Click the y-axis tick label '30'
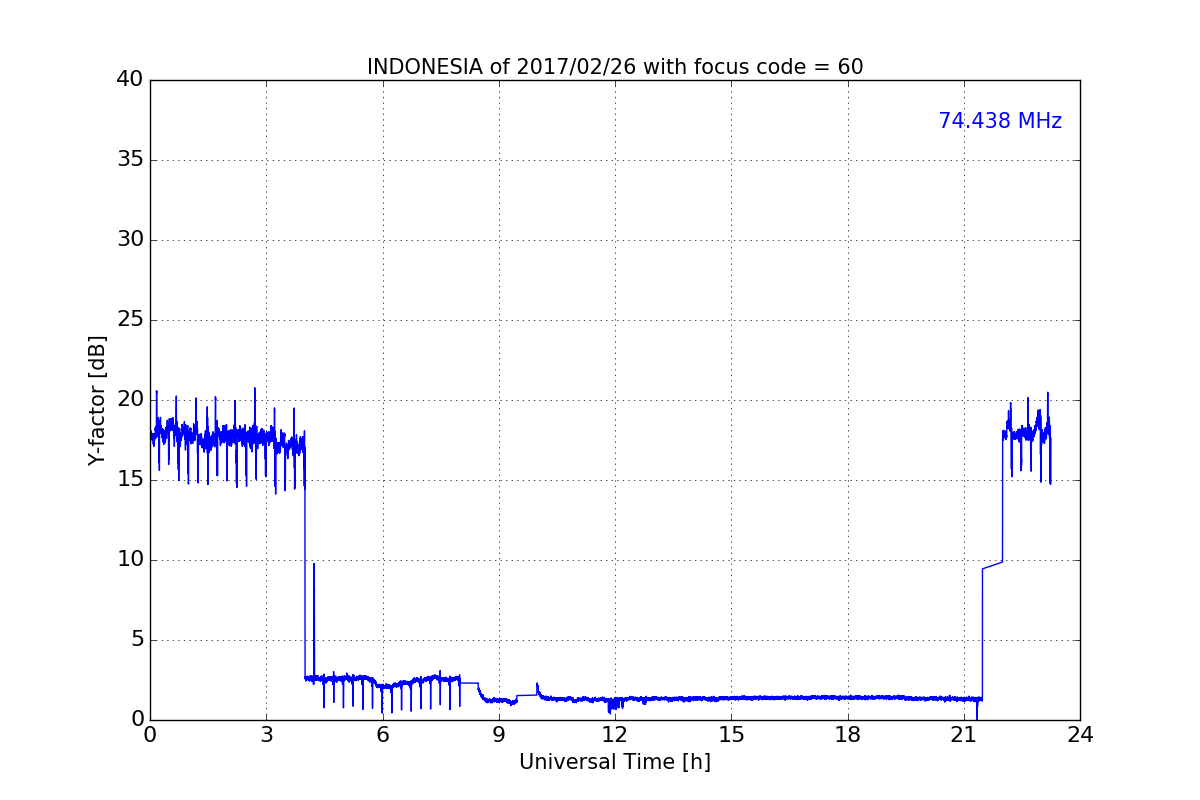Image resolution: width=1200 pixels, height=800 pixels. 130,240
